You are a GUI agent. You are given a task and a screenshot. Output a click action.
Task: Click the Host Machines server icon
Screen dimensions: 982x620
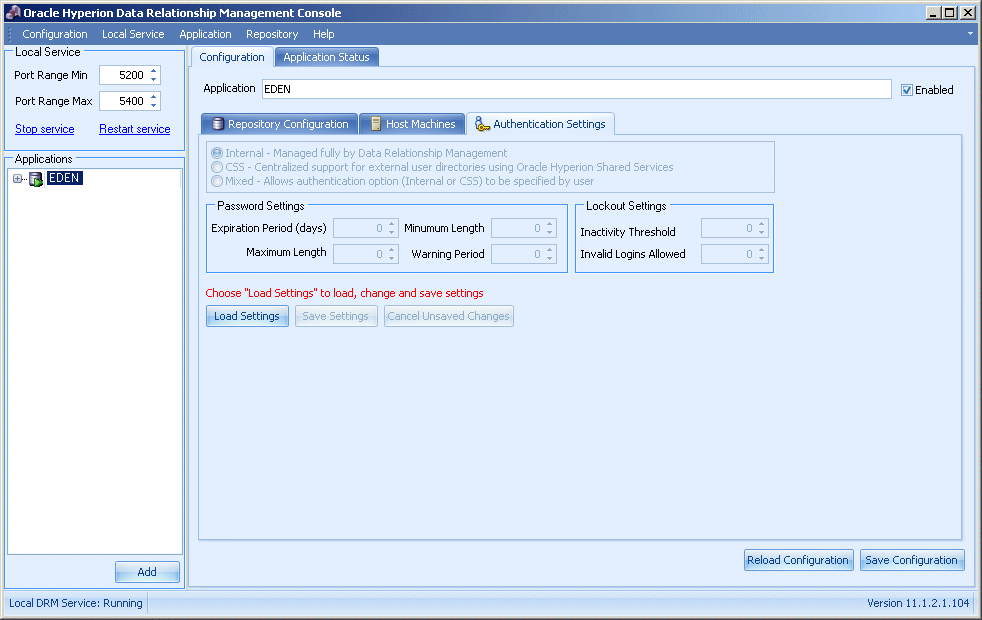tap(376, 124)
